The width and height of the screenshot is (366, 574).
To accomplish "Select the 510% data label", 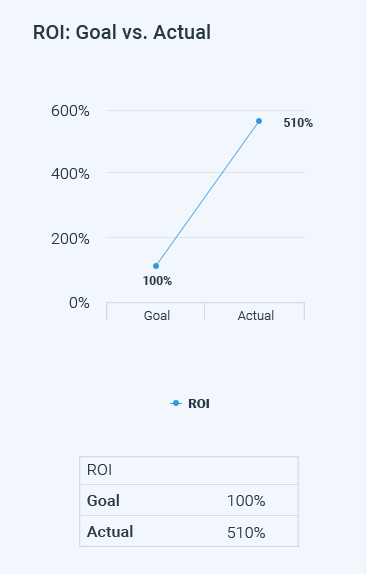I will point(298,123).
